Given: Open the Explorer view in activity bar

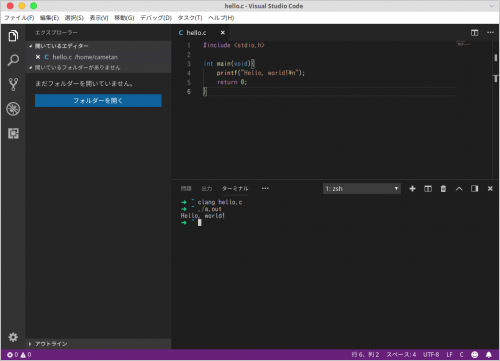Looking at the screenshot, I should point(13,36).
